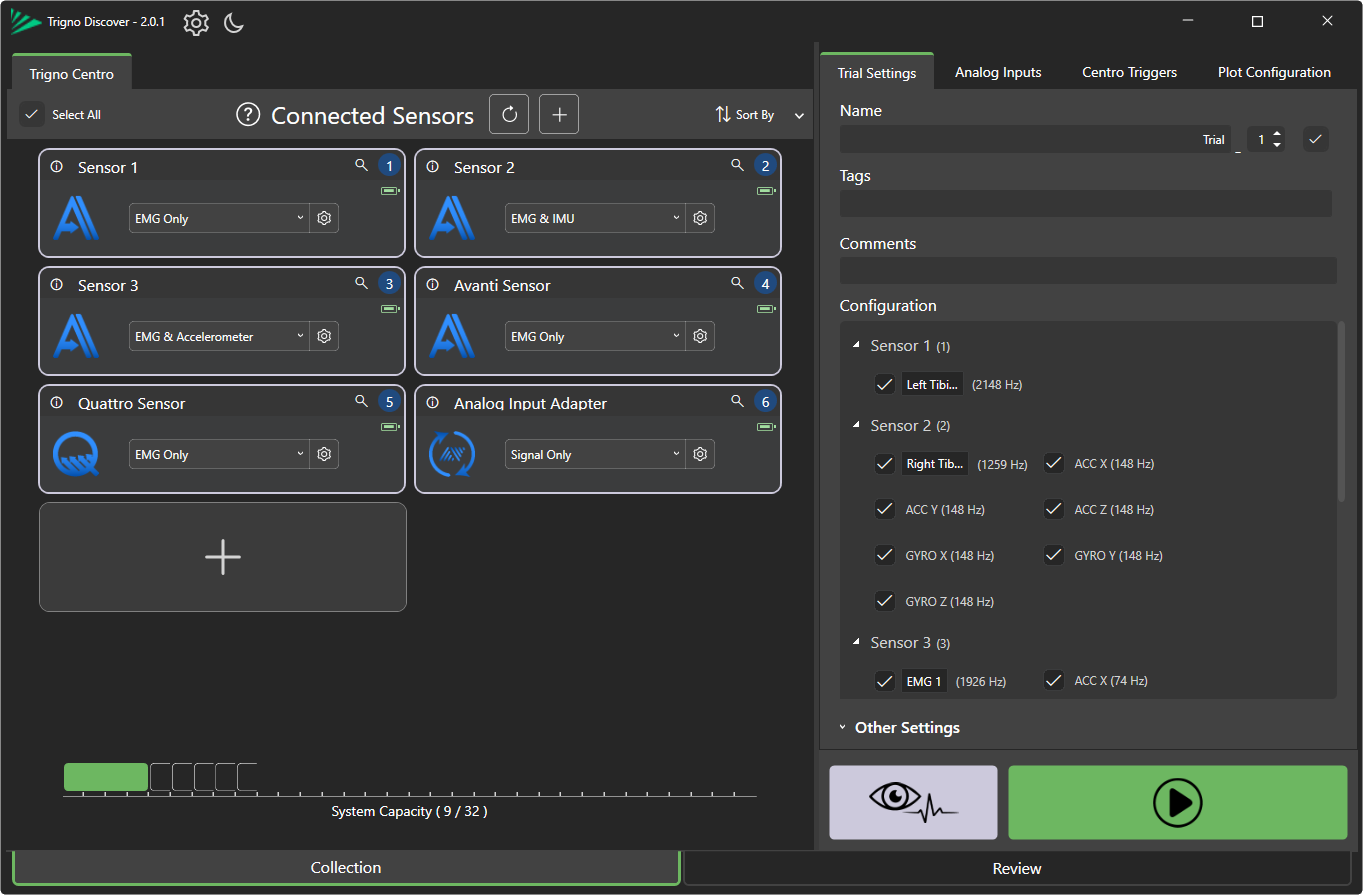The width and height of the screenshot is (1363, 895).
Task: Click the Connected Sensors help icon
Action: 248,115
